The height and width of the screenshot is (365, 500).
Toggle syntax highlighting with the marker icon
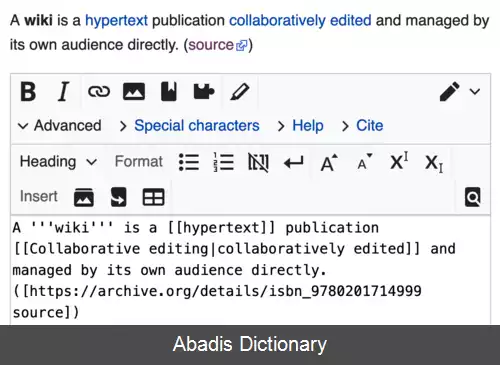239,91
